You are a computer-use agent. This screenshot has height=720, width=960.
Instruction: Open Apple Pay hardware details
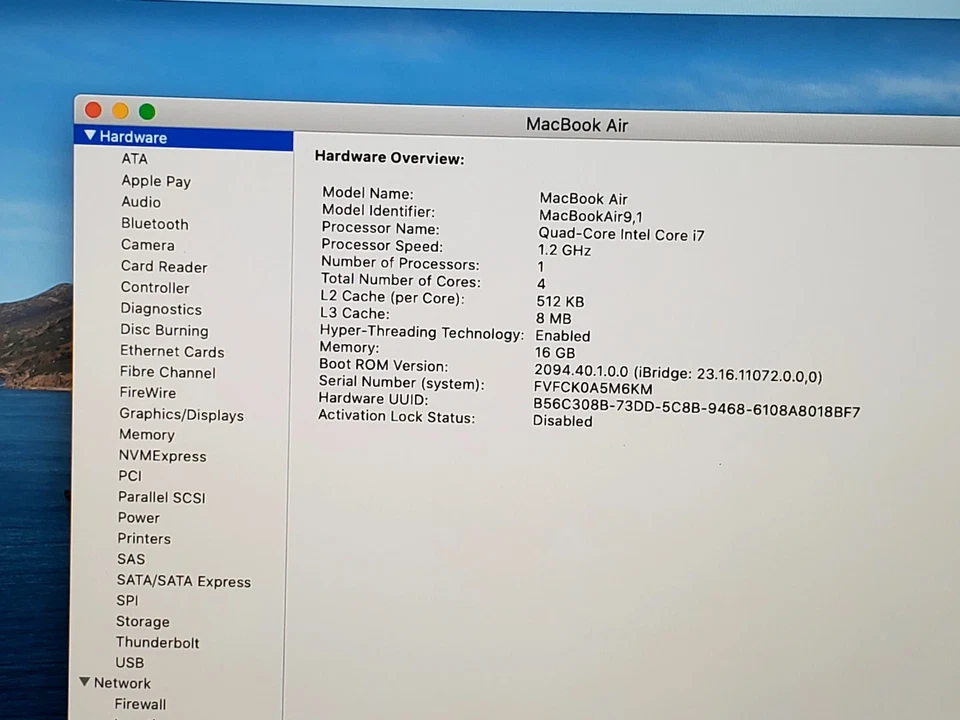(x=156, y=181)
